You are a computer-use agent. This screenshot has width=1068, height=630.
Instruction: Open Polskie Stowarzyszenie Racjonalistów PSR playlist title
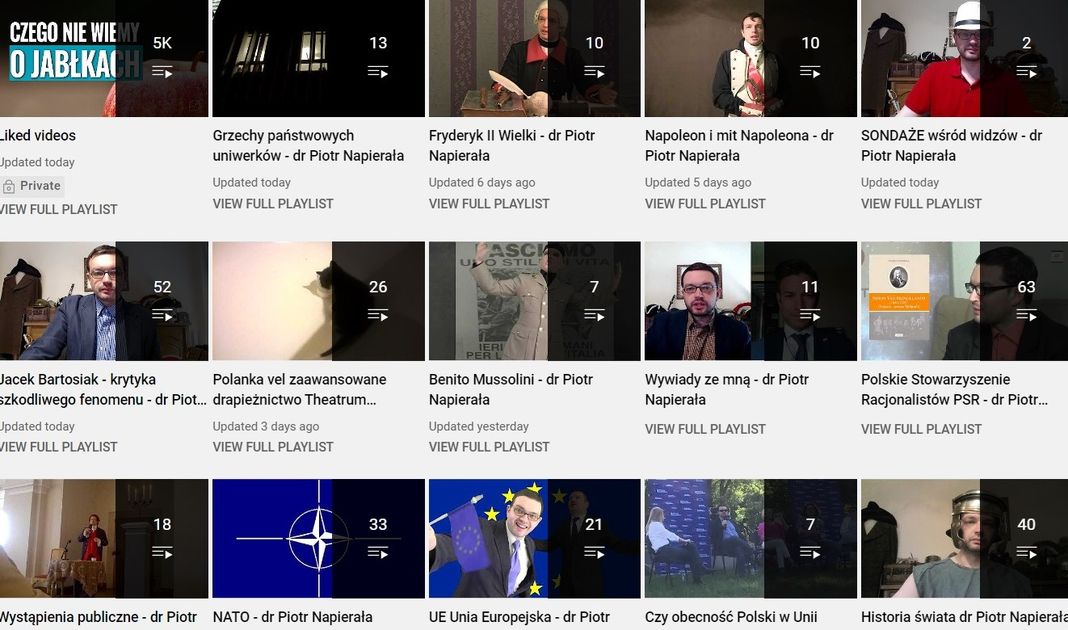pos(954,390)
